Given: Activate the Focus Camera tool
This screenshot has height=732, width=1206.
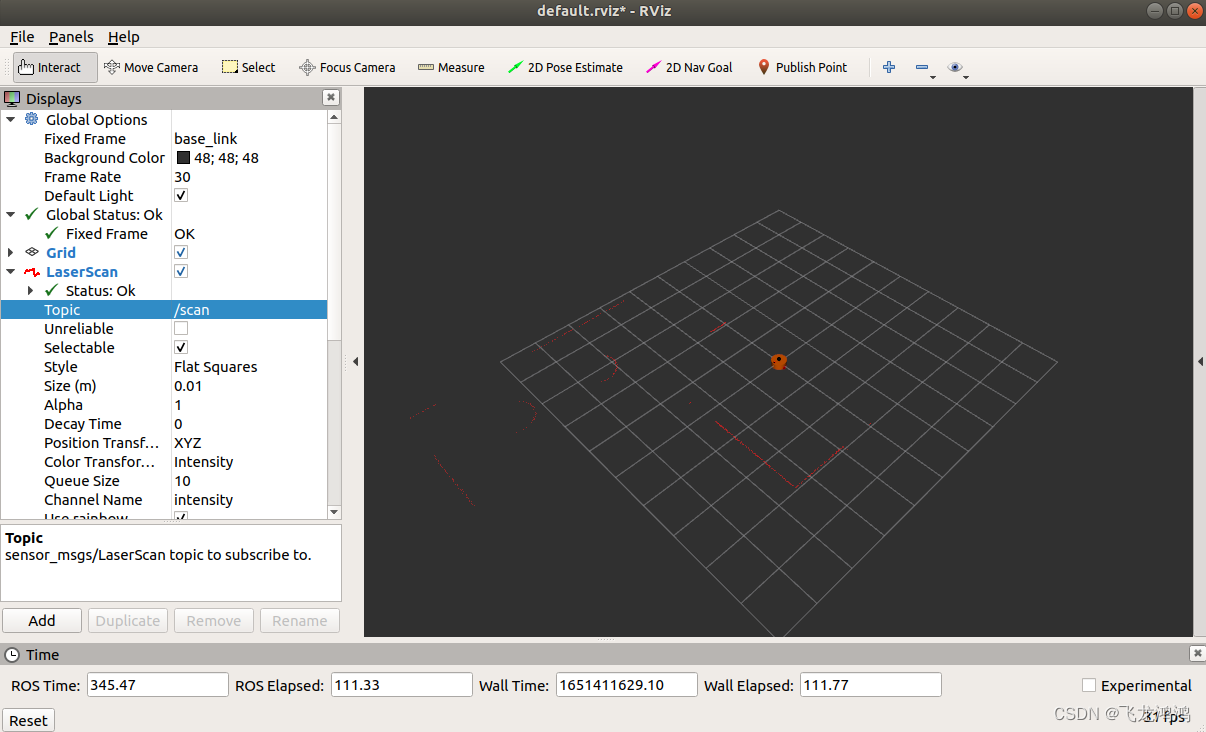Looking at the screenshot, I should click(347, 67).
